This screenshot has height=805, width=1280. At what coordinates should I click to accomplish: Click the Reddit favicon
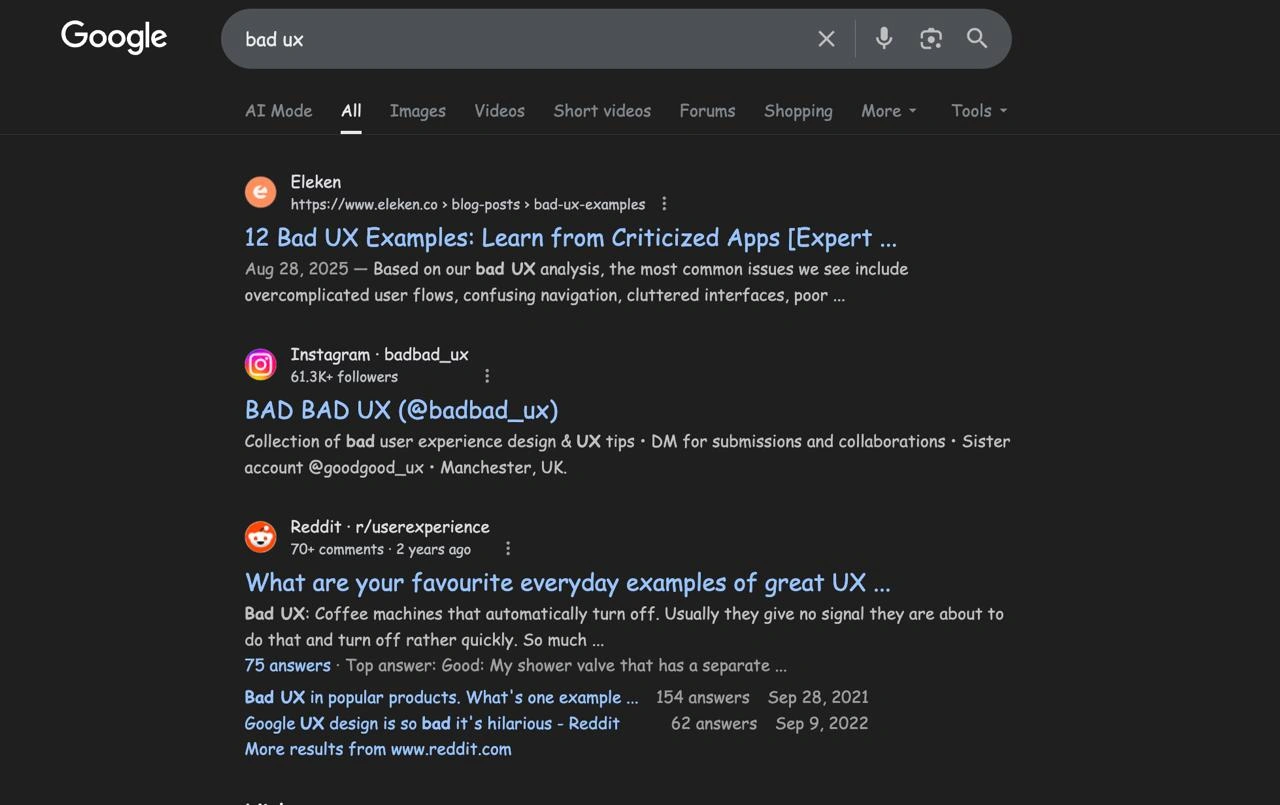click(261, 537)
